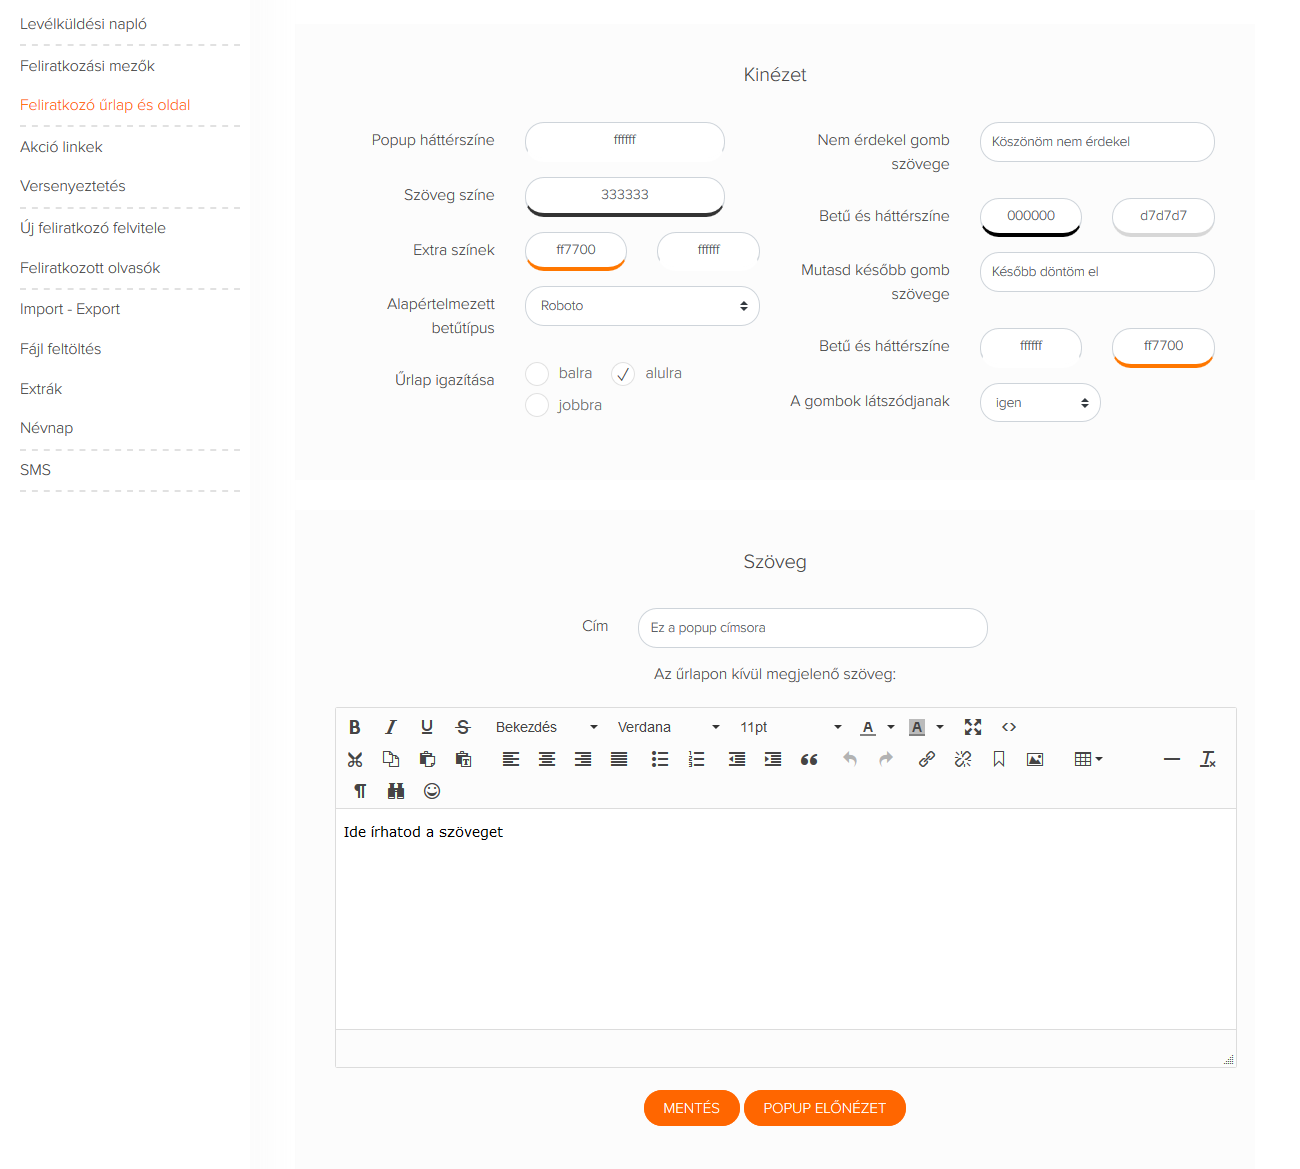This screenshot has width=1300, height=1169.
Task: Select balra form alignment option
Action: (537, 374)
